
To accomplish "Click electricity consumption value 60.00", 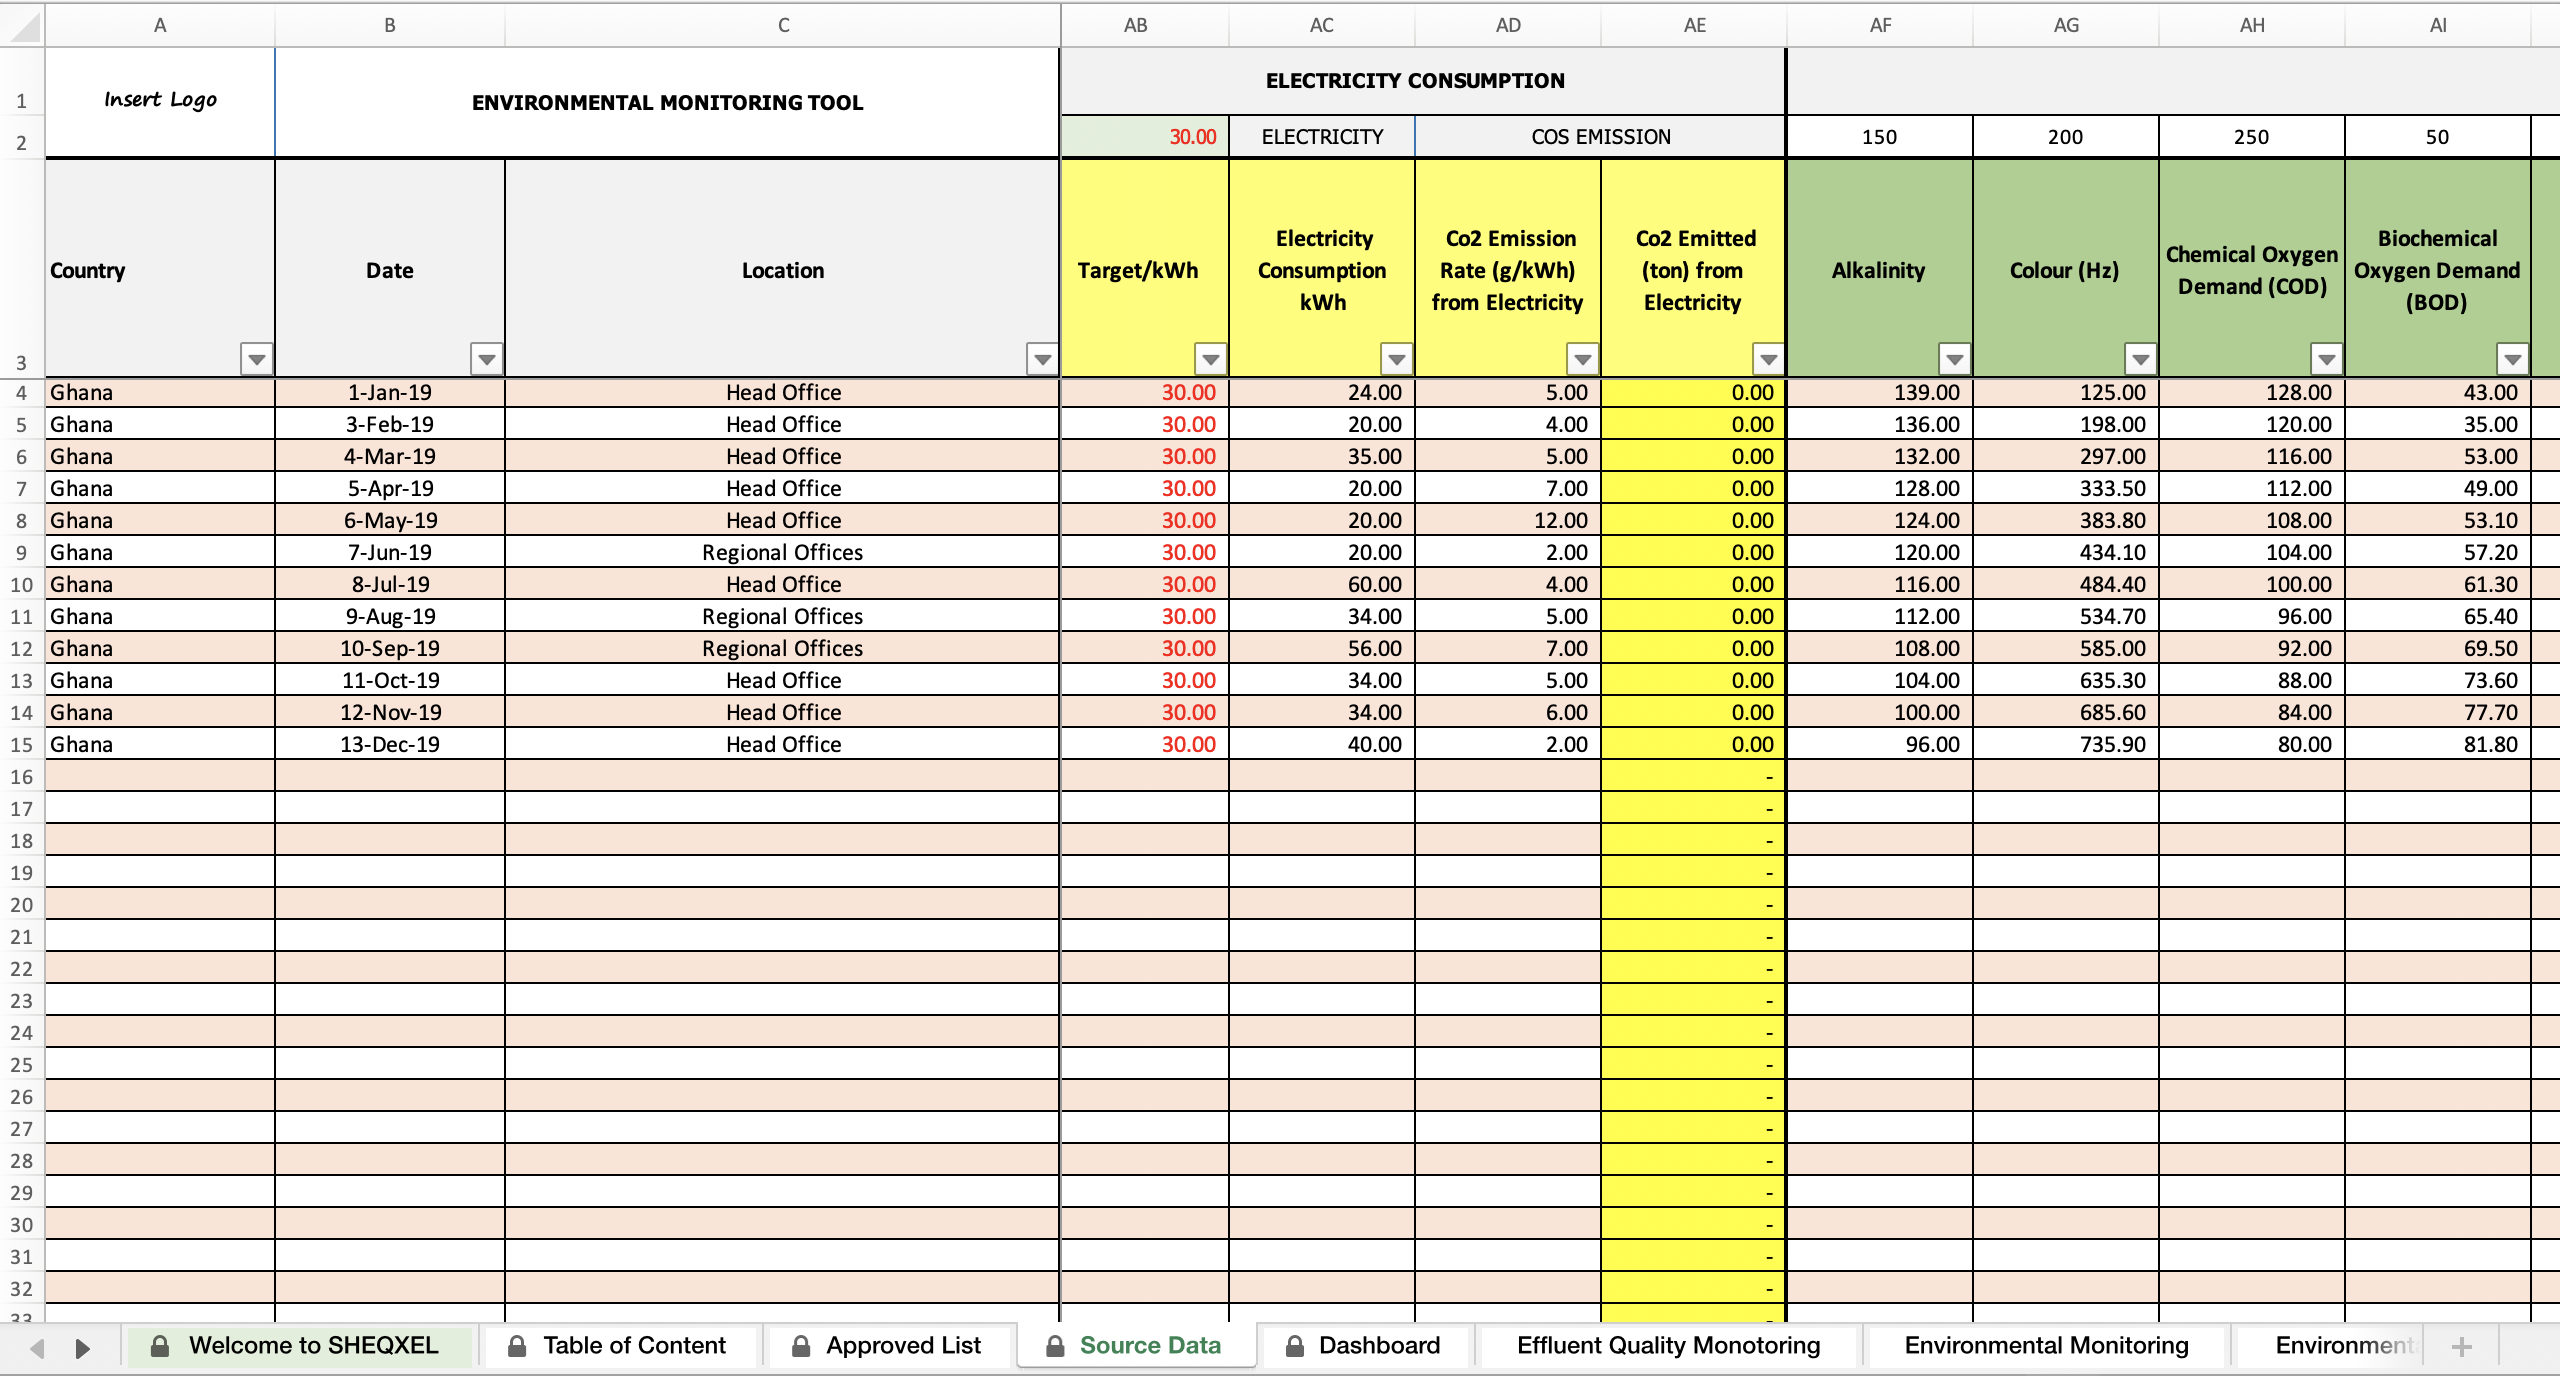I will click(1322, 585).
